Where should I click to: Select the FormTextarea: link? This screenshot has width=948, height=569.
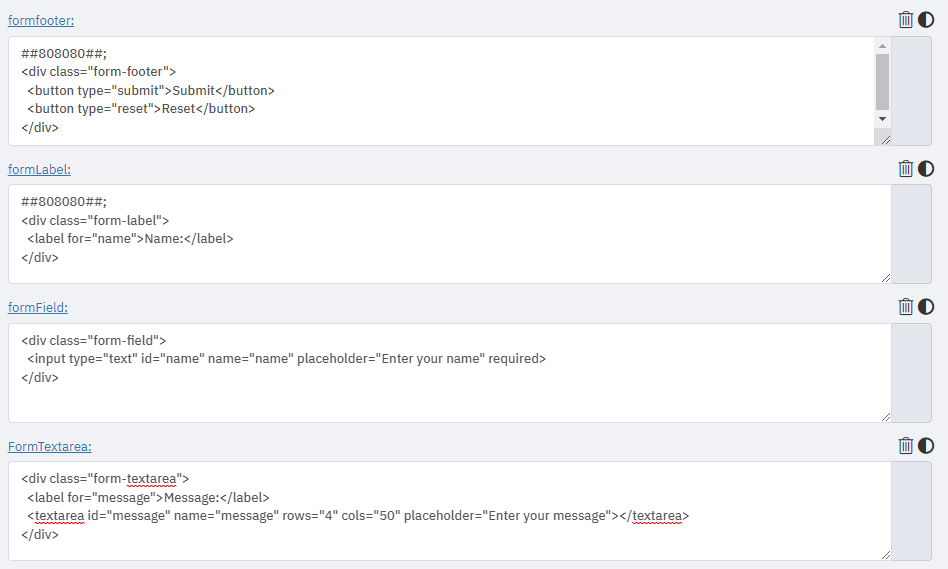(x=50, y=446)
